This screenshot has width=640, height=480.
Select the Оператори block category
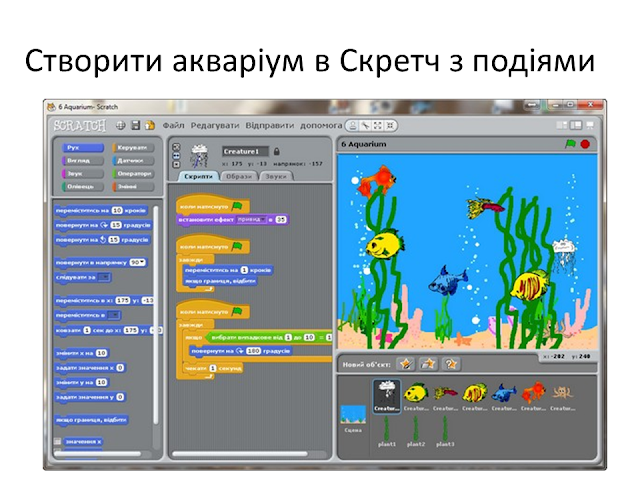tap(133, 173)
